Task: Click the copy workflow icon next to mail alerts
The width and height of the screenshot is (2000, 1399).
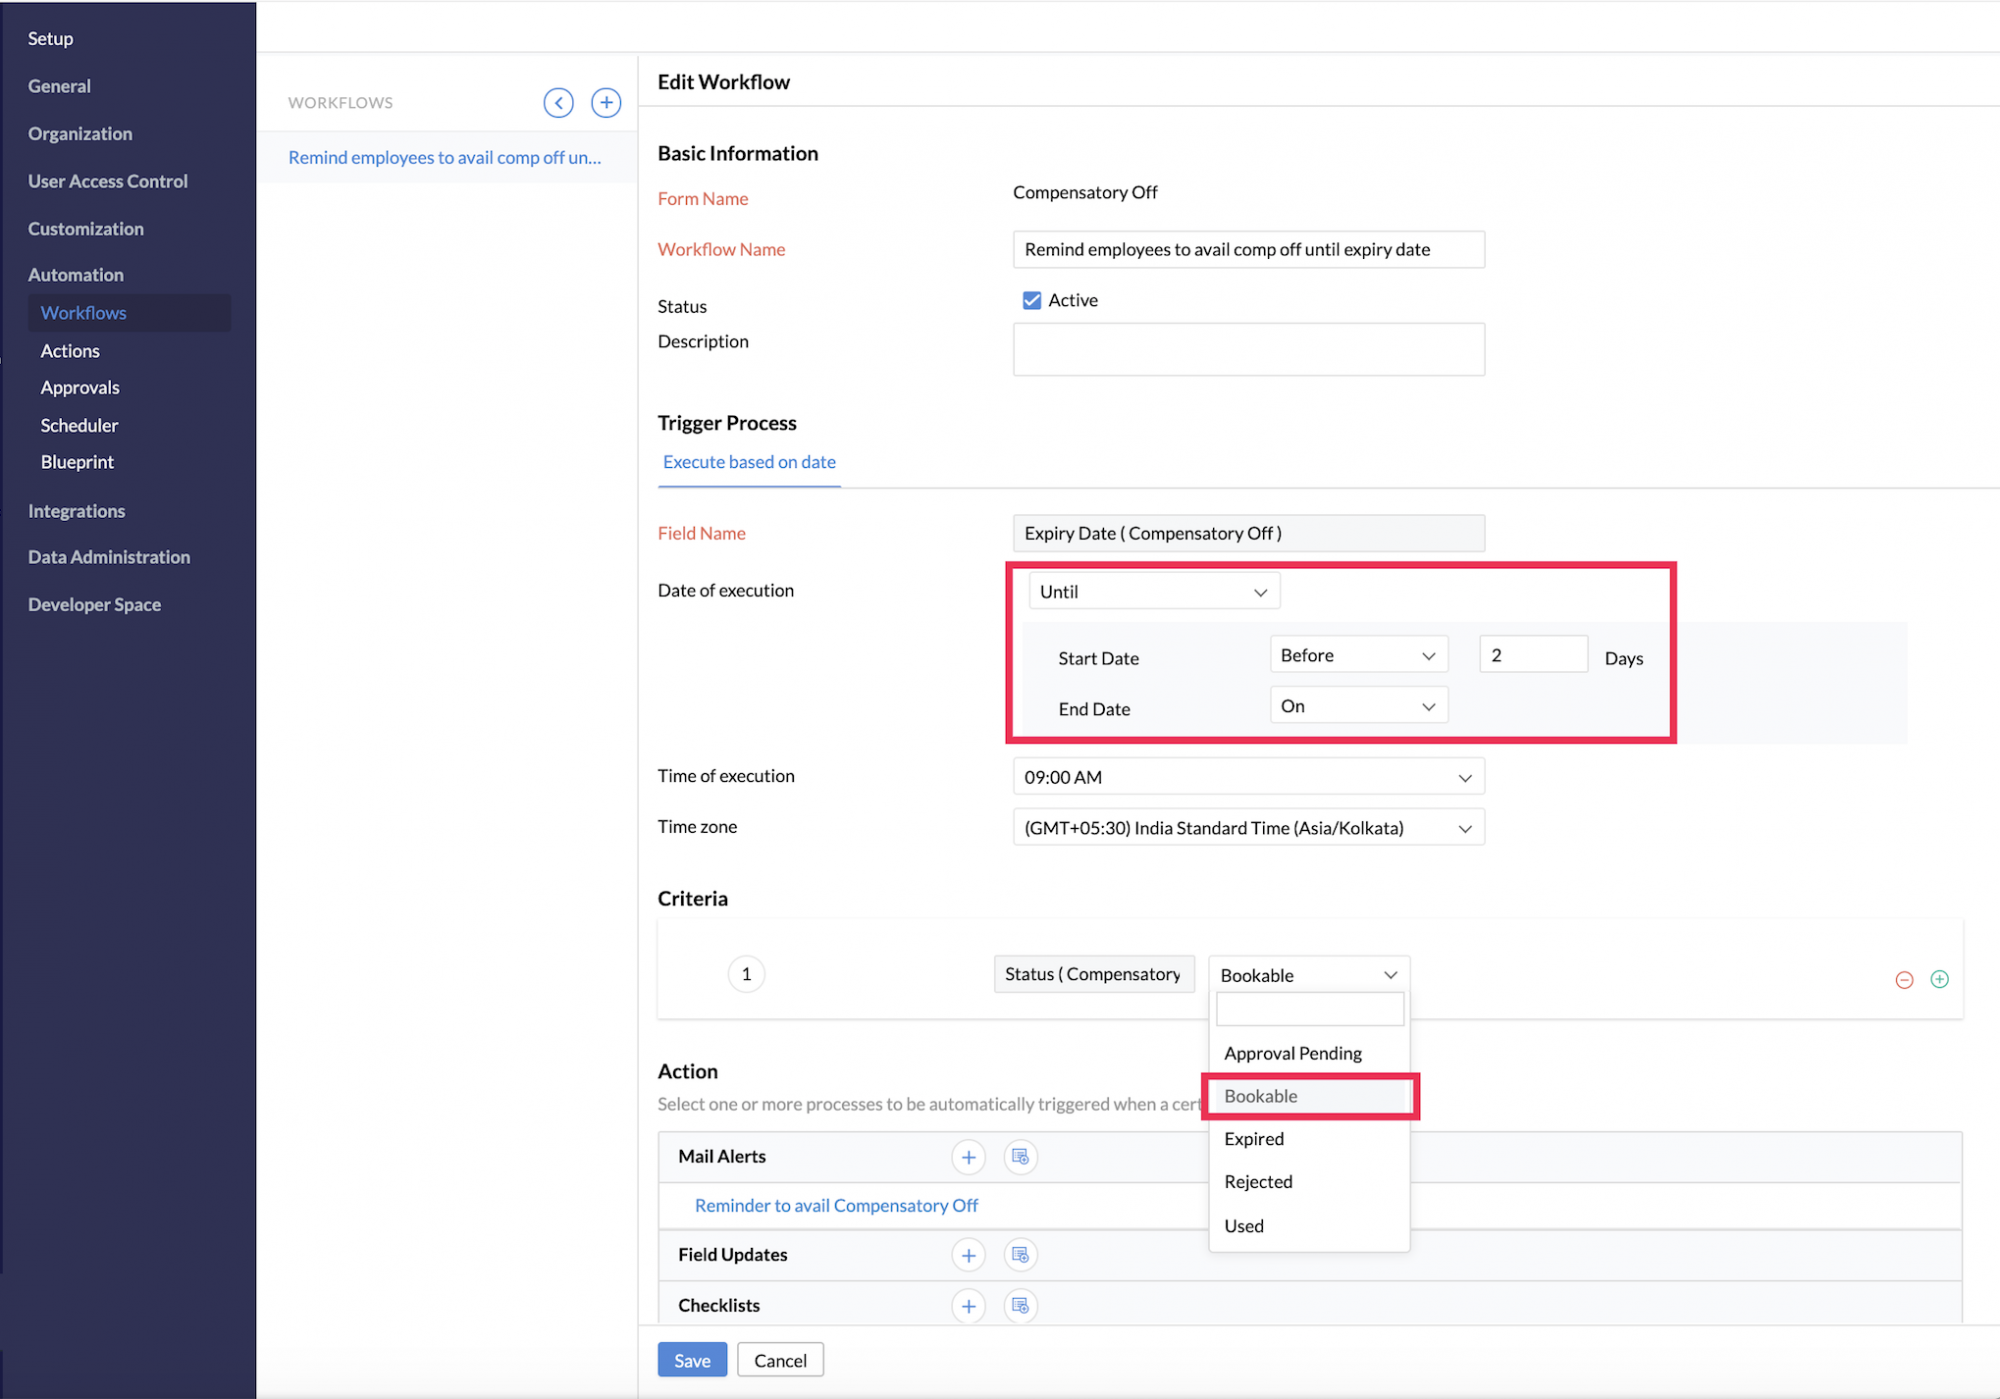Action: click(x=1021, y=1156)
